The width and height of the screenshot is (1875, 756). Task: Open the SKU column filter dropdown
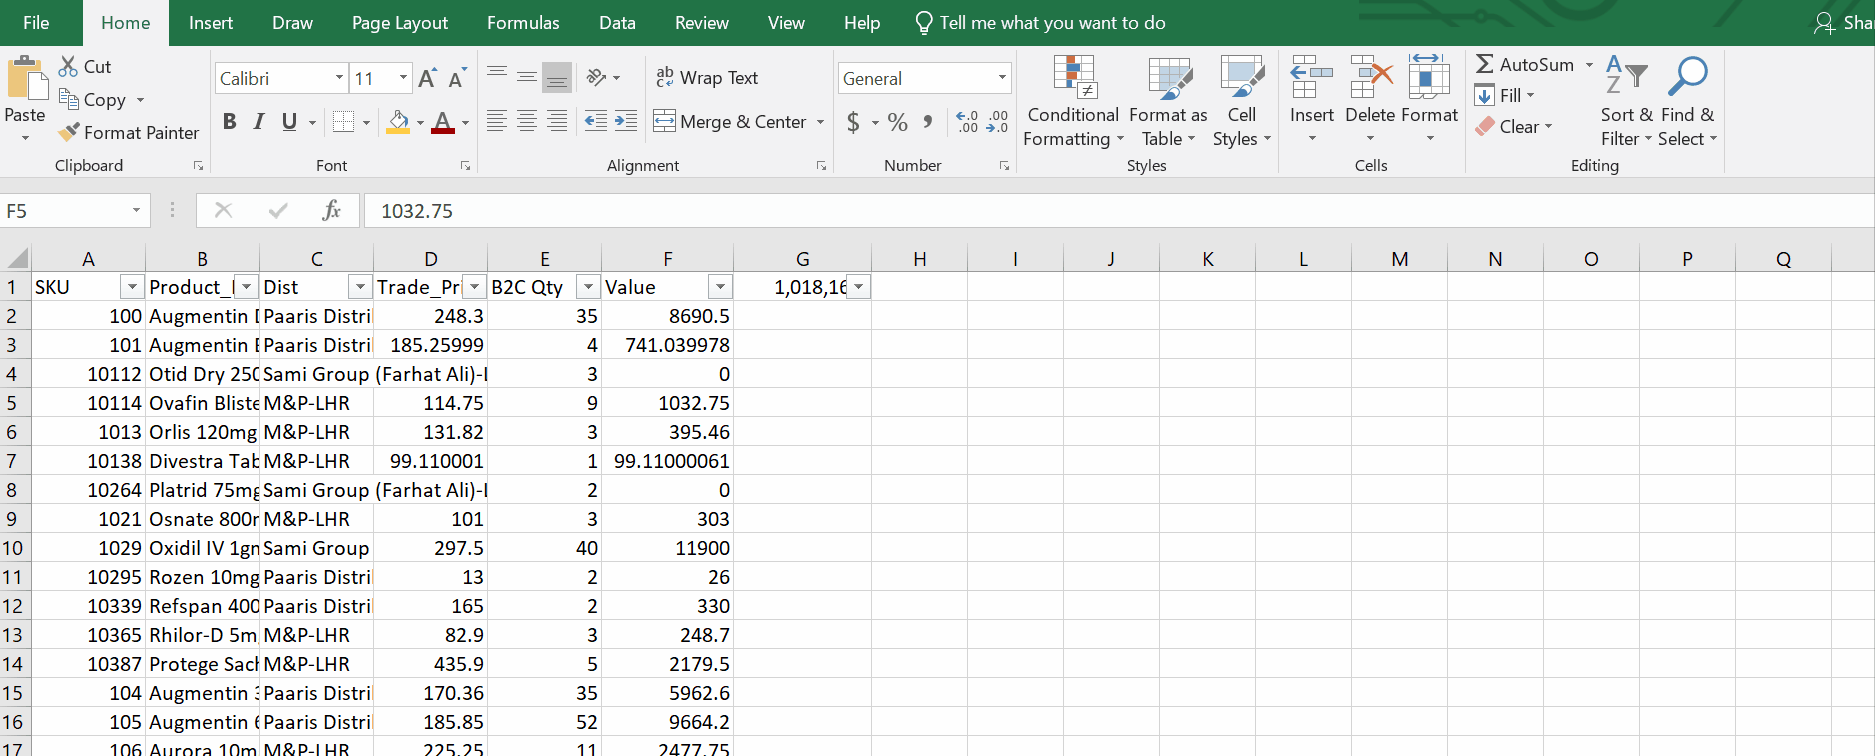pos(131,287)
